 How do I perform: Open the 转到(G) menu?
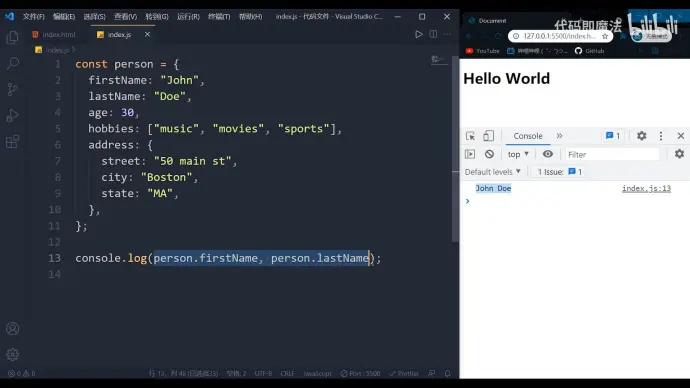pos(157,17)
